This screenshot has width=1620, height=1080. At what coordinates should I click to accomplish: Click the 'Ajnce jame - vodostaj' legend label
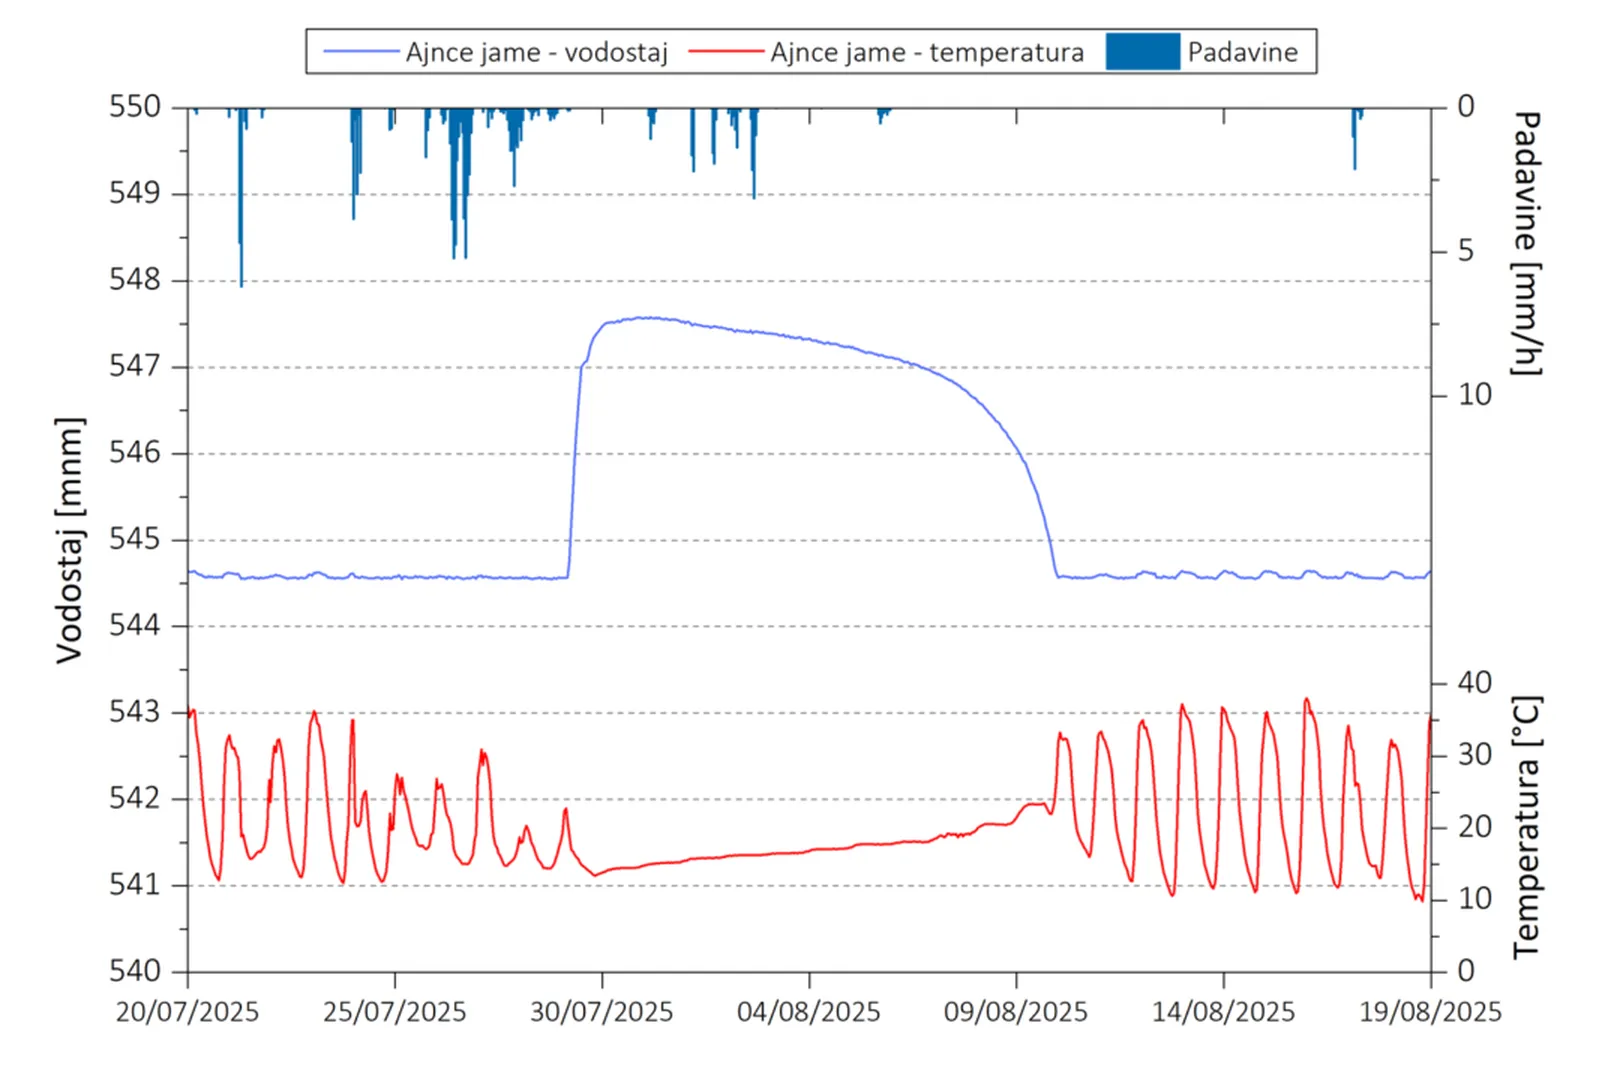(x=536, y=52)
